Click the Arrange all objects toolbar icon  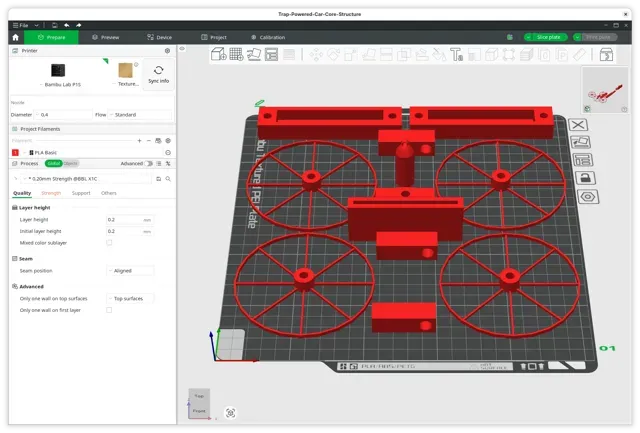[271, 54]
